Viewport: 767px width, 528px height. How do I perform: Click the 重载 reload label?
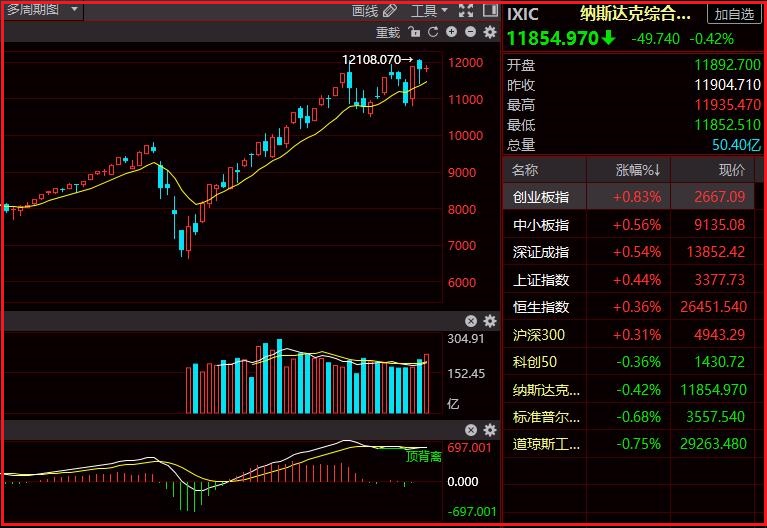point(388,33)
